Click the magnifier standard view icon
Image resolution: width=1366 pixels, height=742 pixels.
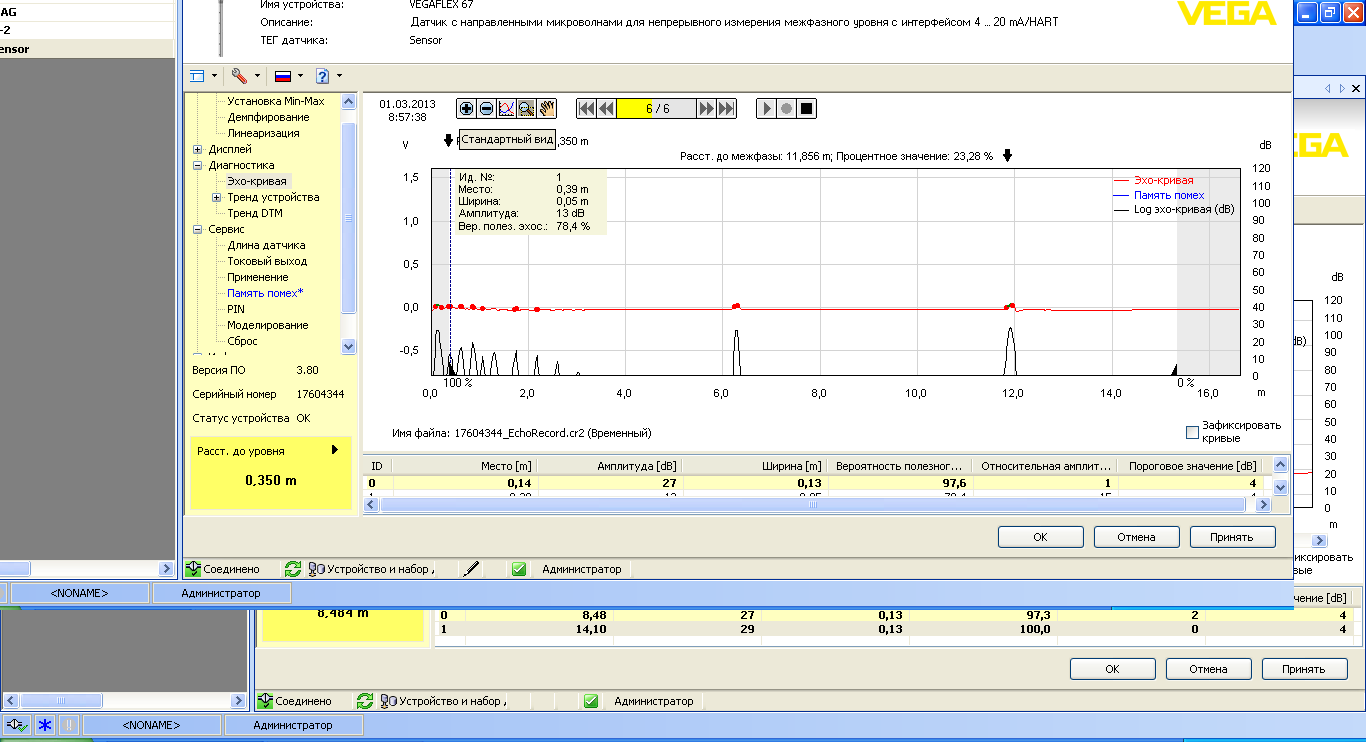[x=526, y=108]
